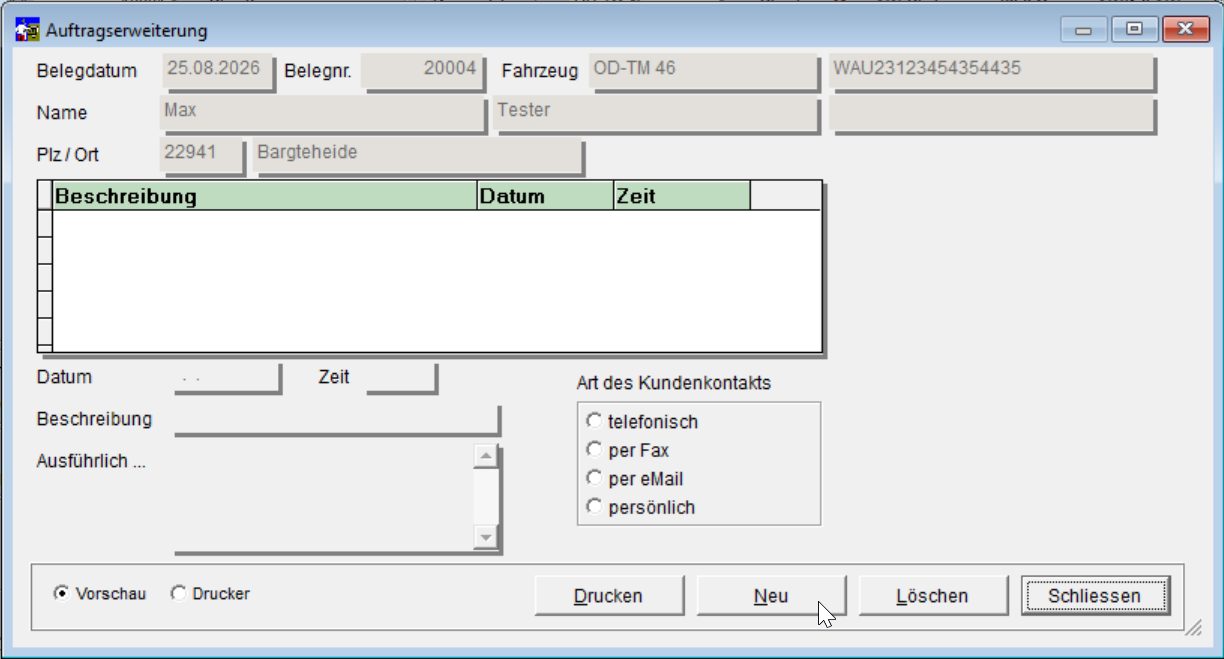The height and width of the screenshot is (659, 1224).
Task: Click the Auftragserweiterung window title icon
Action: [29, 30]
